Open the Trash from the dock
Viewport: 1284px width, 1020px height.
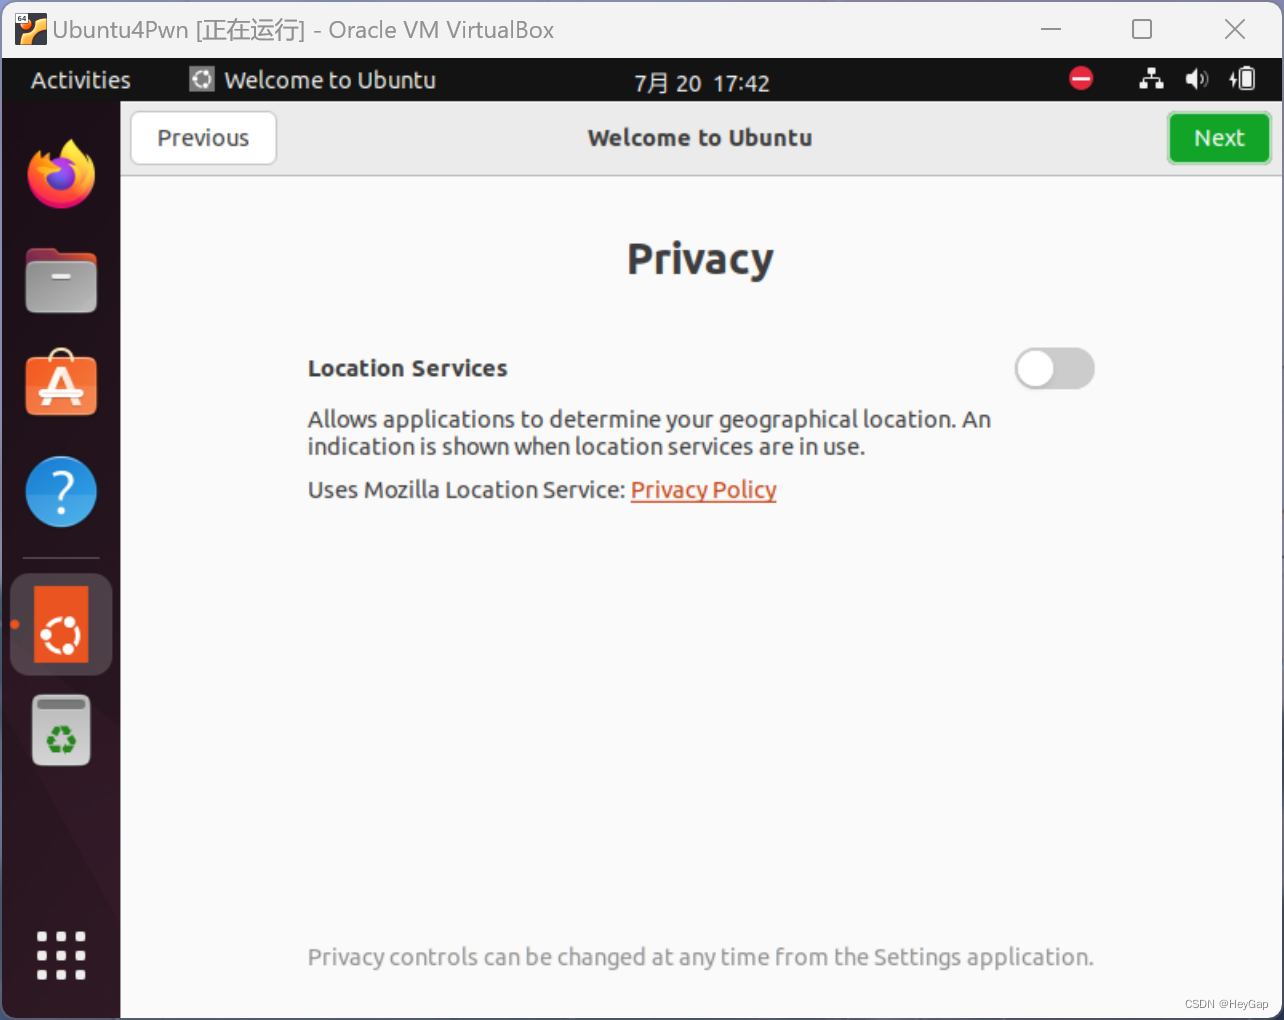[61, 729]
